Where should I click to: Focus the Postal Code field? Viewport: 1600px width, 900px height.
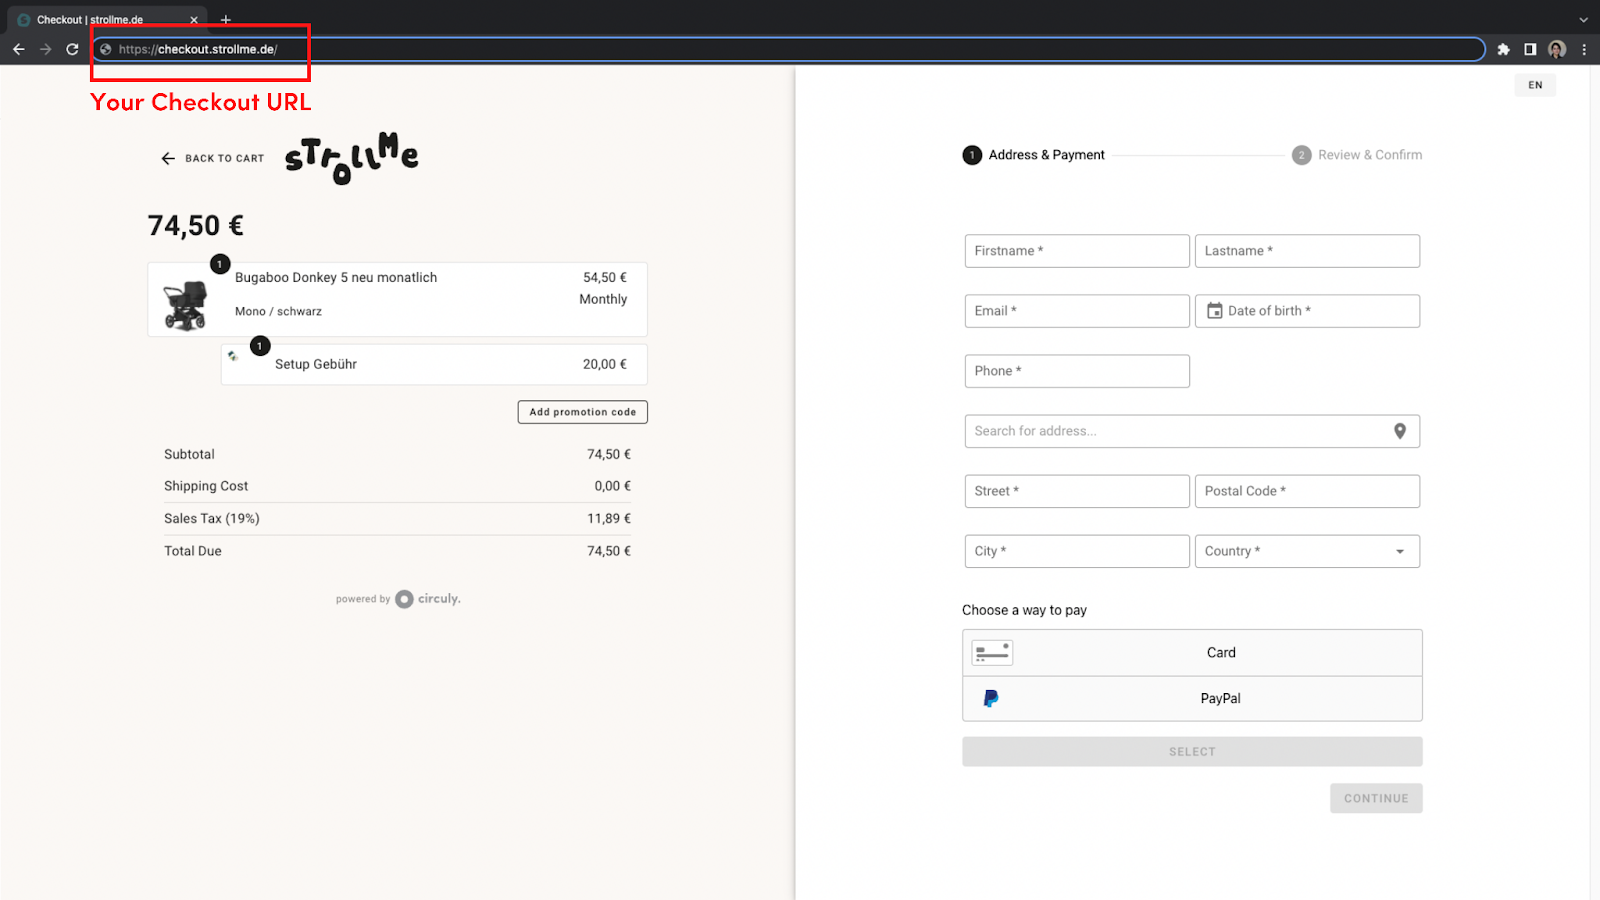(x=1307, y=491)
